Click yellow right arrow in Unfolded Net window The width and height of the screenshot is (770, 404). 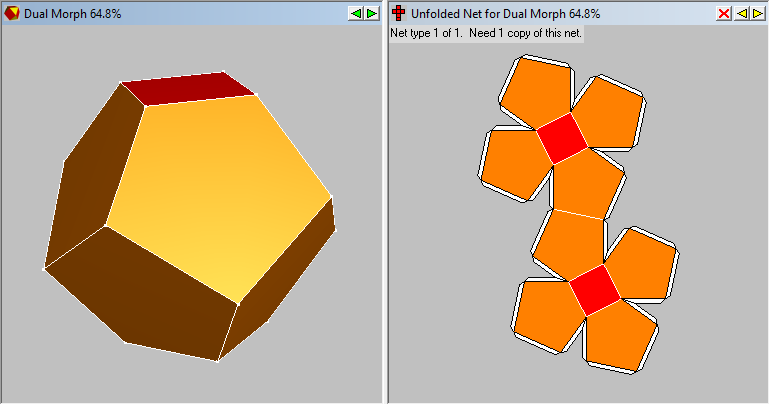(x=757, y=14)
